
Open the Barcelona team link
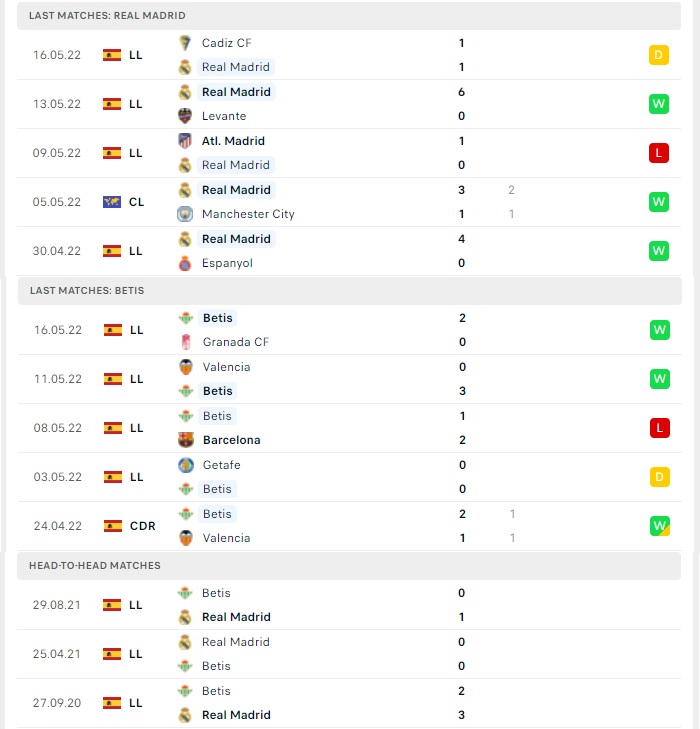tap(231, 440)
